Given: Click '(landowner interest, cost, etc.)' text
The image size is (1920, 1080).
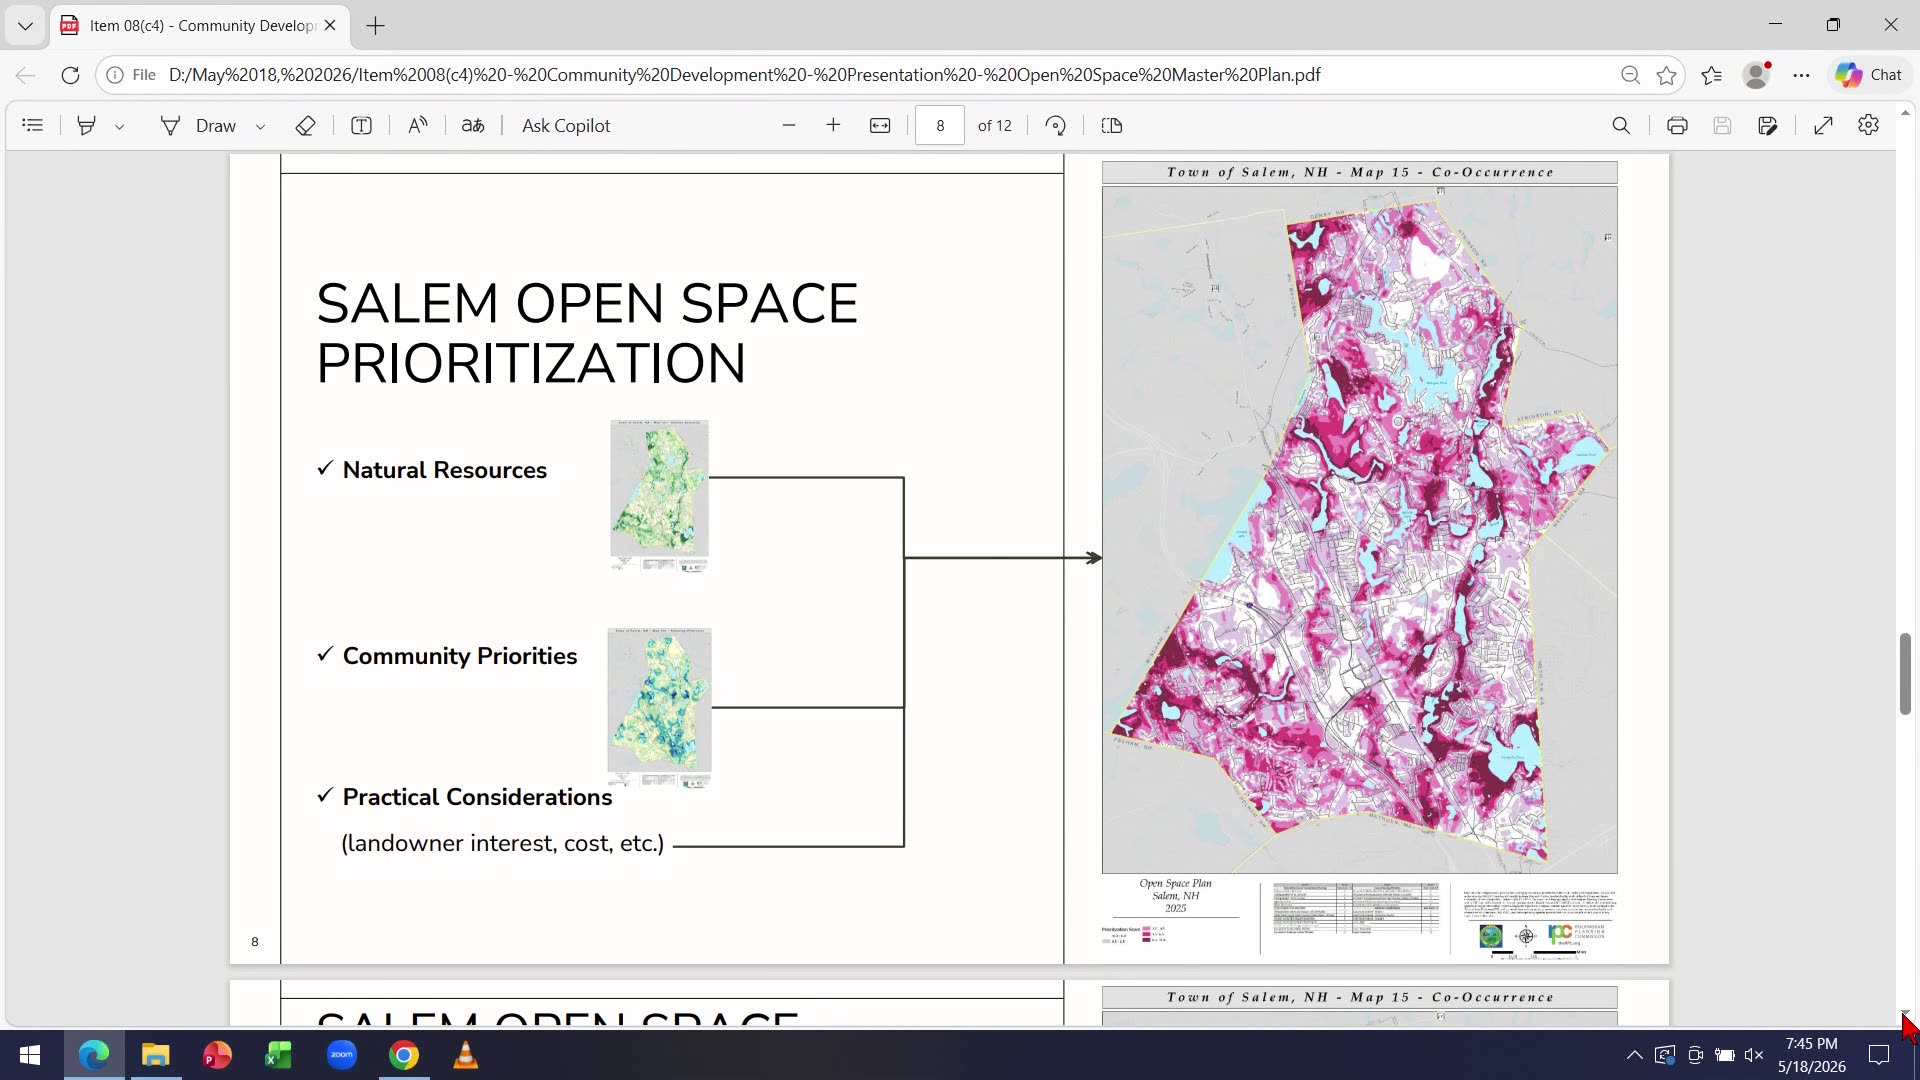Looking at the screenshot, I should point(502,844).
